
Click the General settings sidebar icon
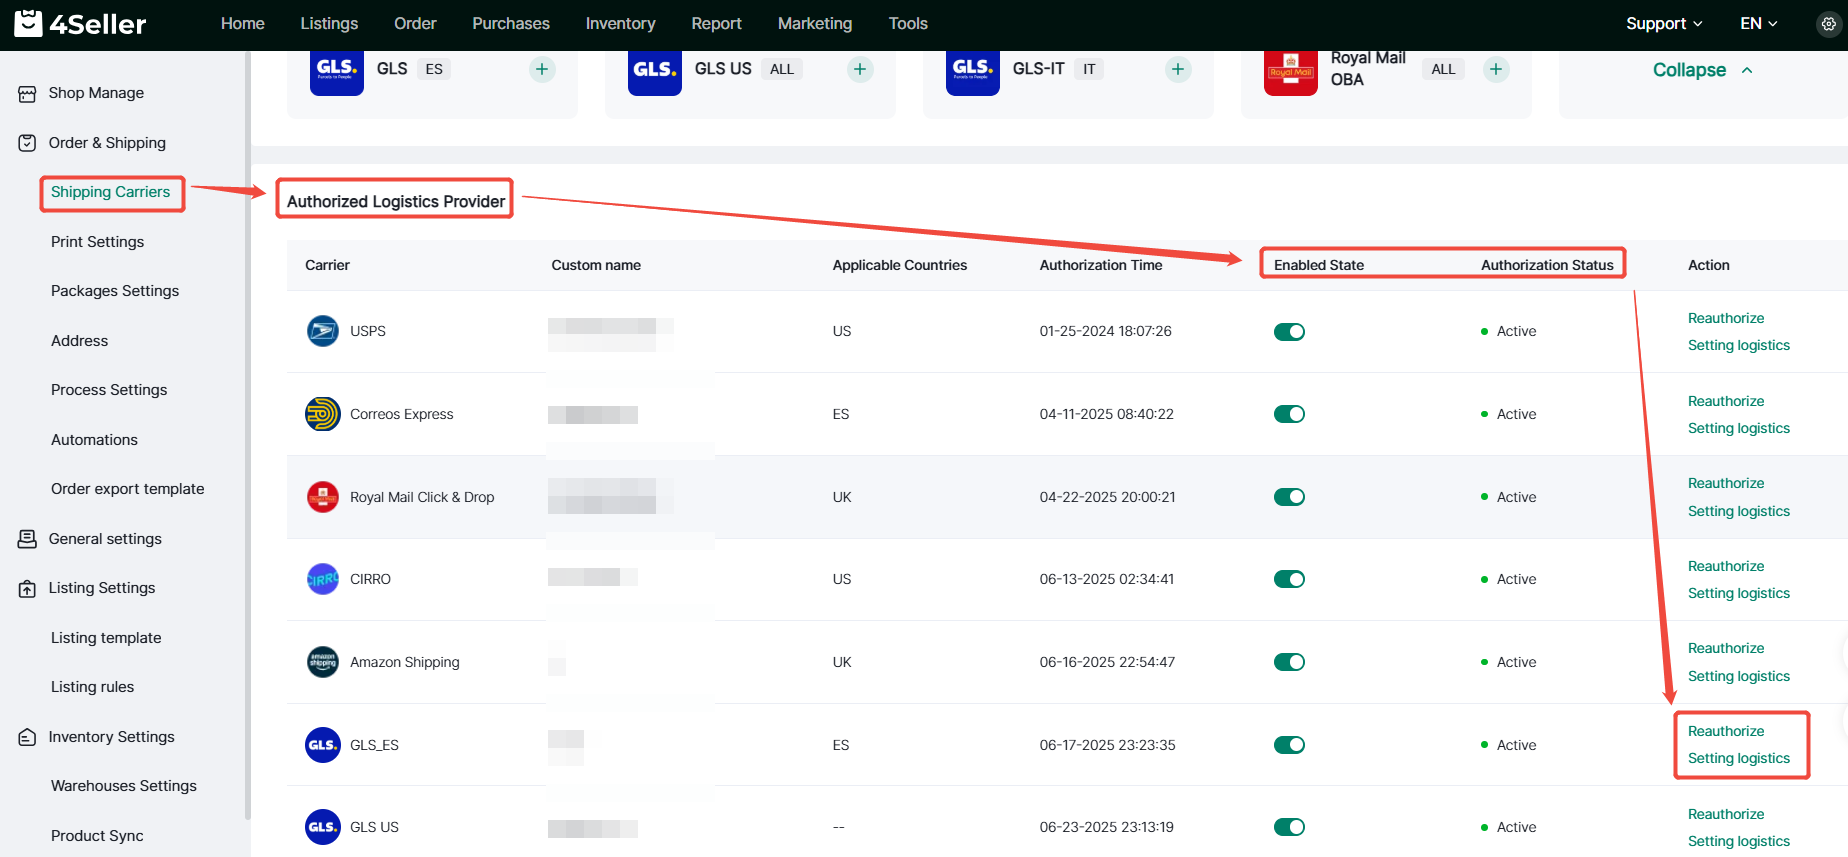tap(27, 539)
